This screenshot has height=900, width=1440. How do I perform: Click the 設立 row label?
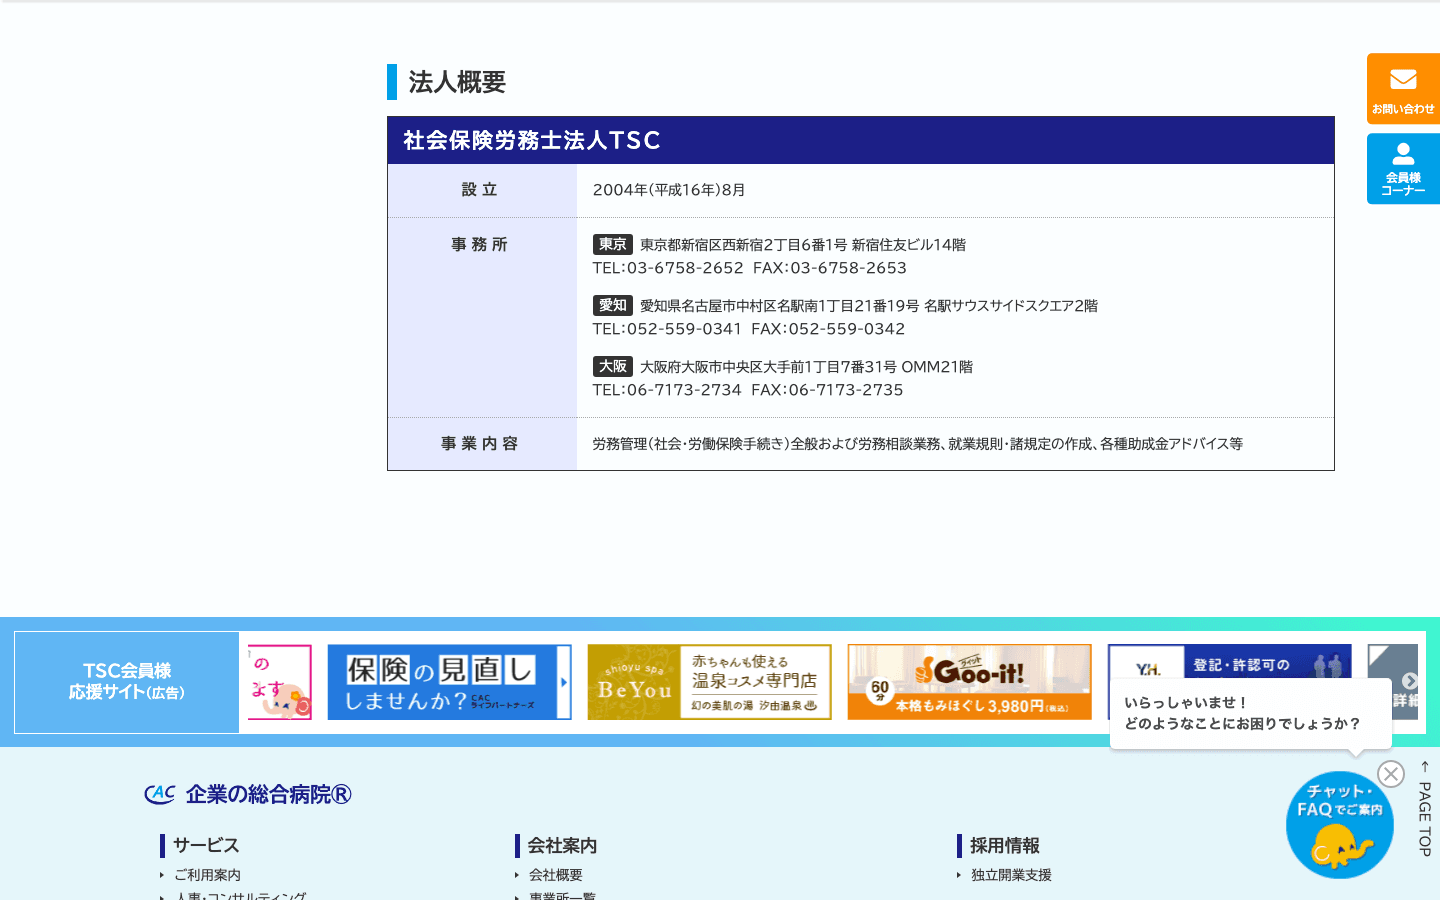[480, 190]
